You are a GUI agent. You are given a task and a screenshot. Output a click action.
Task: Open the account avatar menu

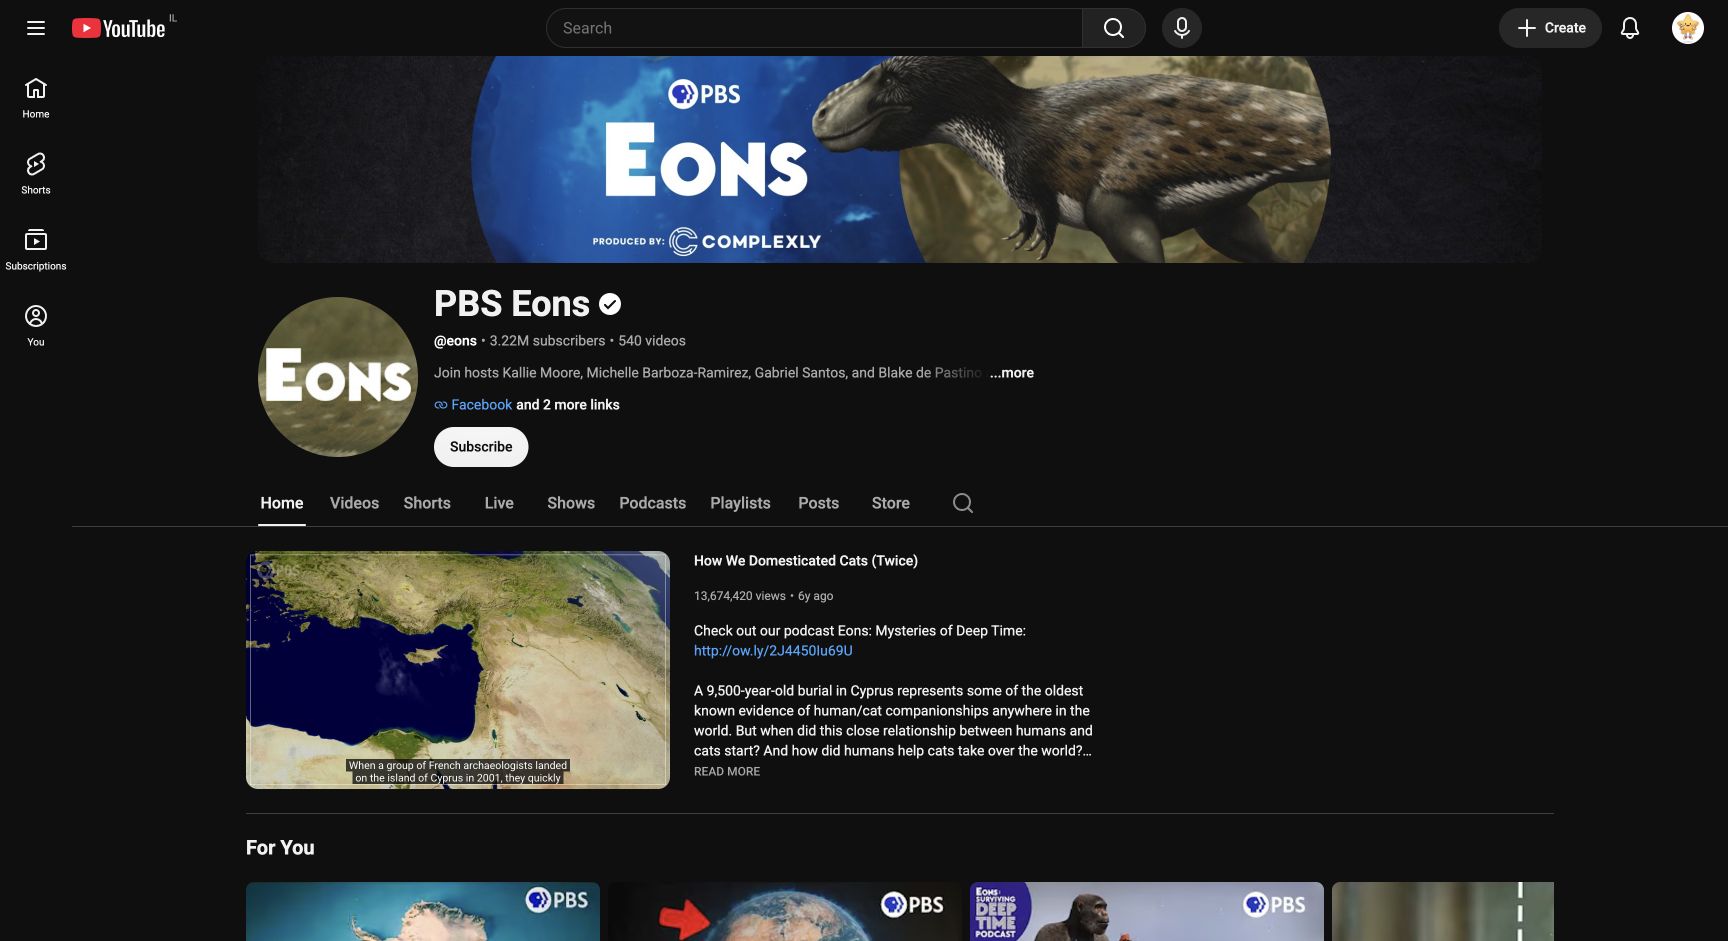1687,28
